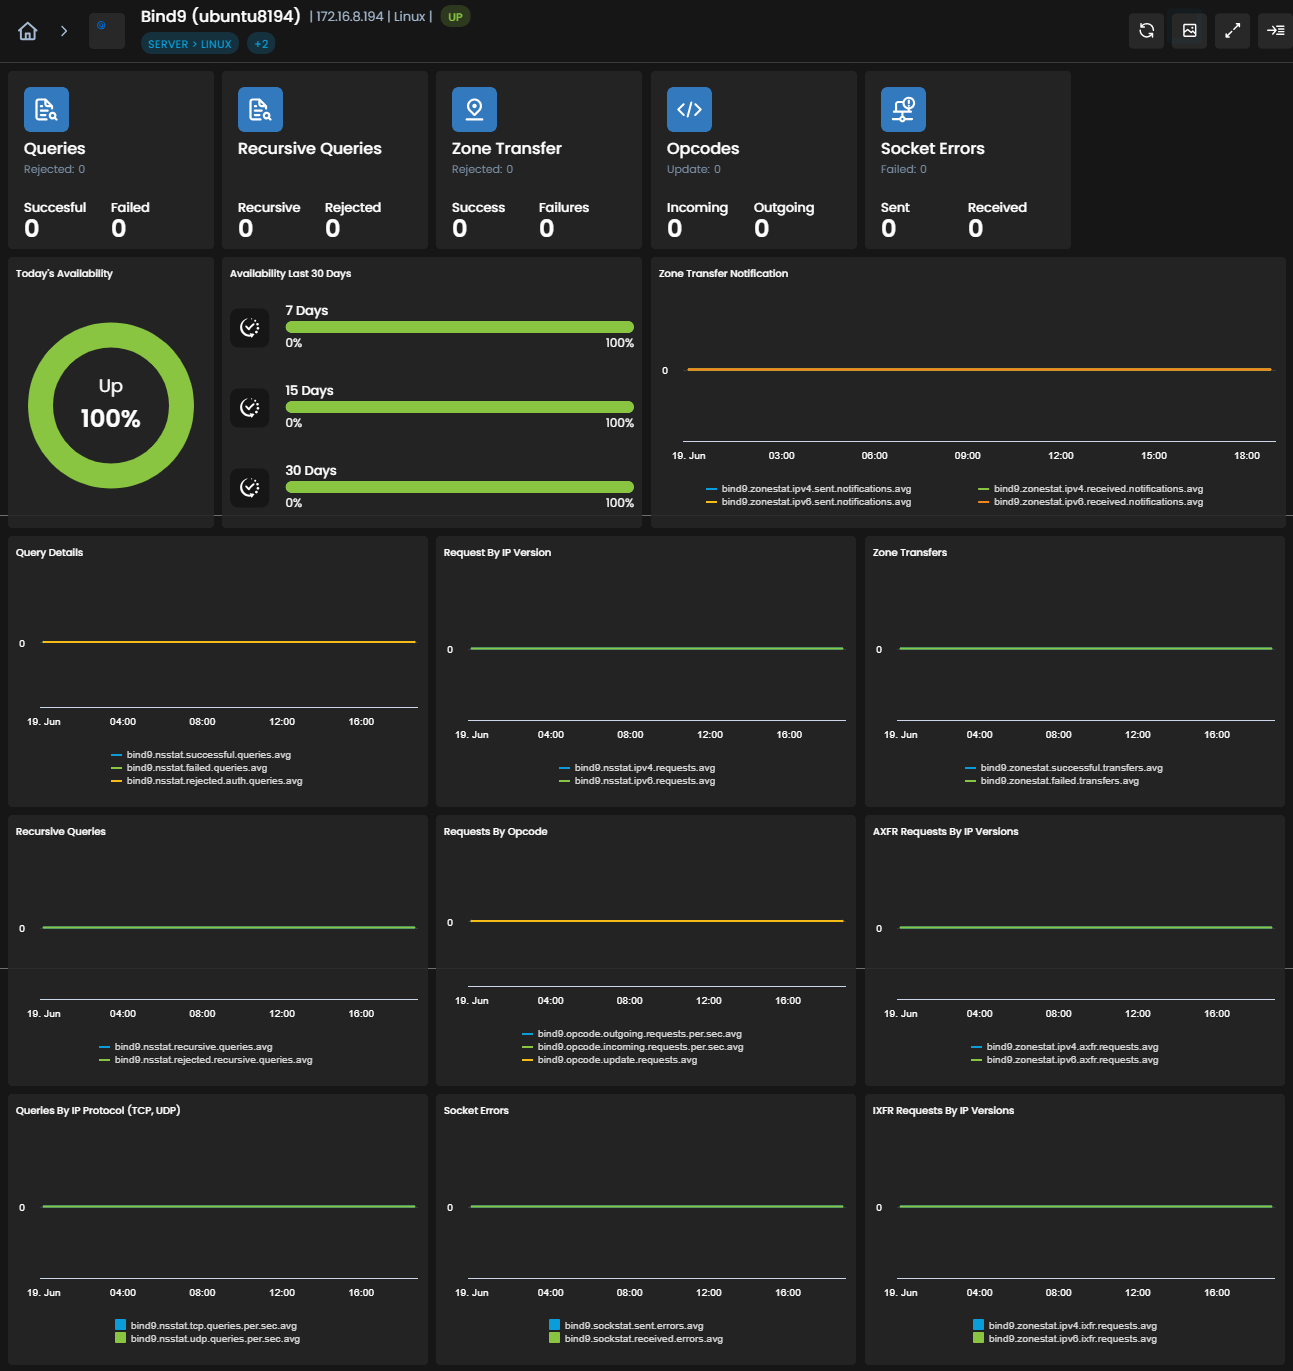Toggle nsstat.ipv6.requests.avg legend
This screenshot has height=1371, width=1293.
[x=637, y=781]
